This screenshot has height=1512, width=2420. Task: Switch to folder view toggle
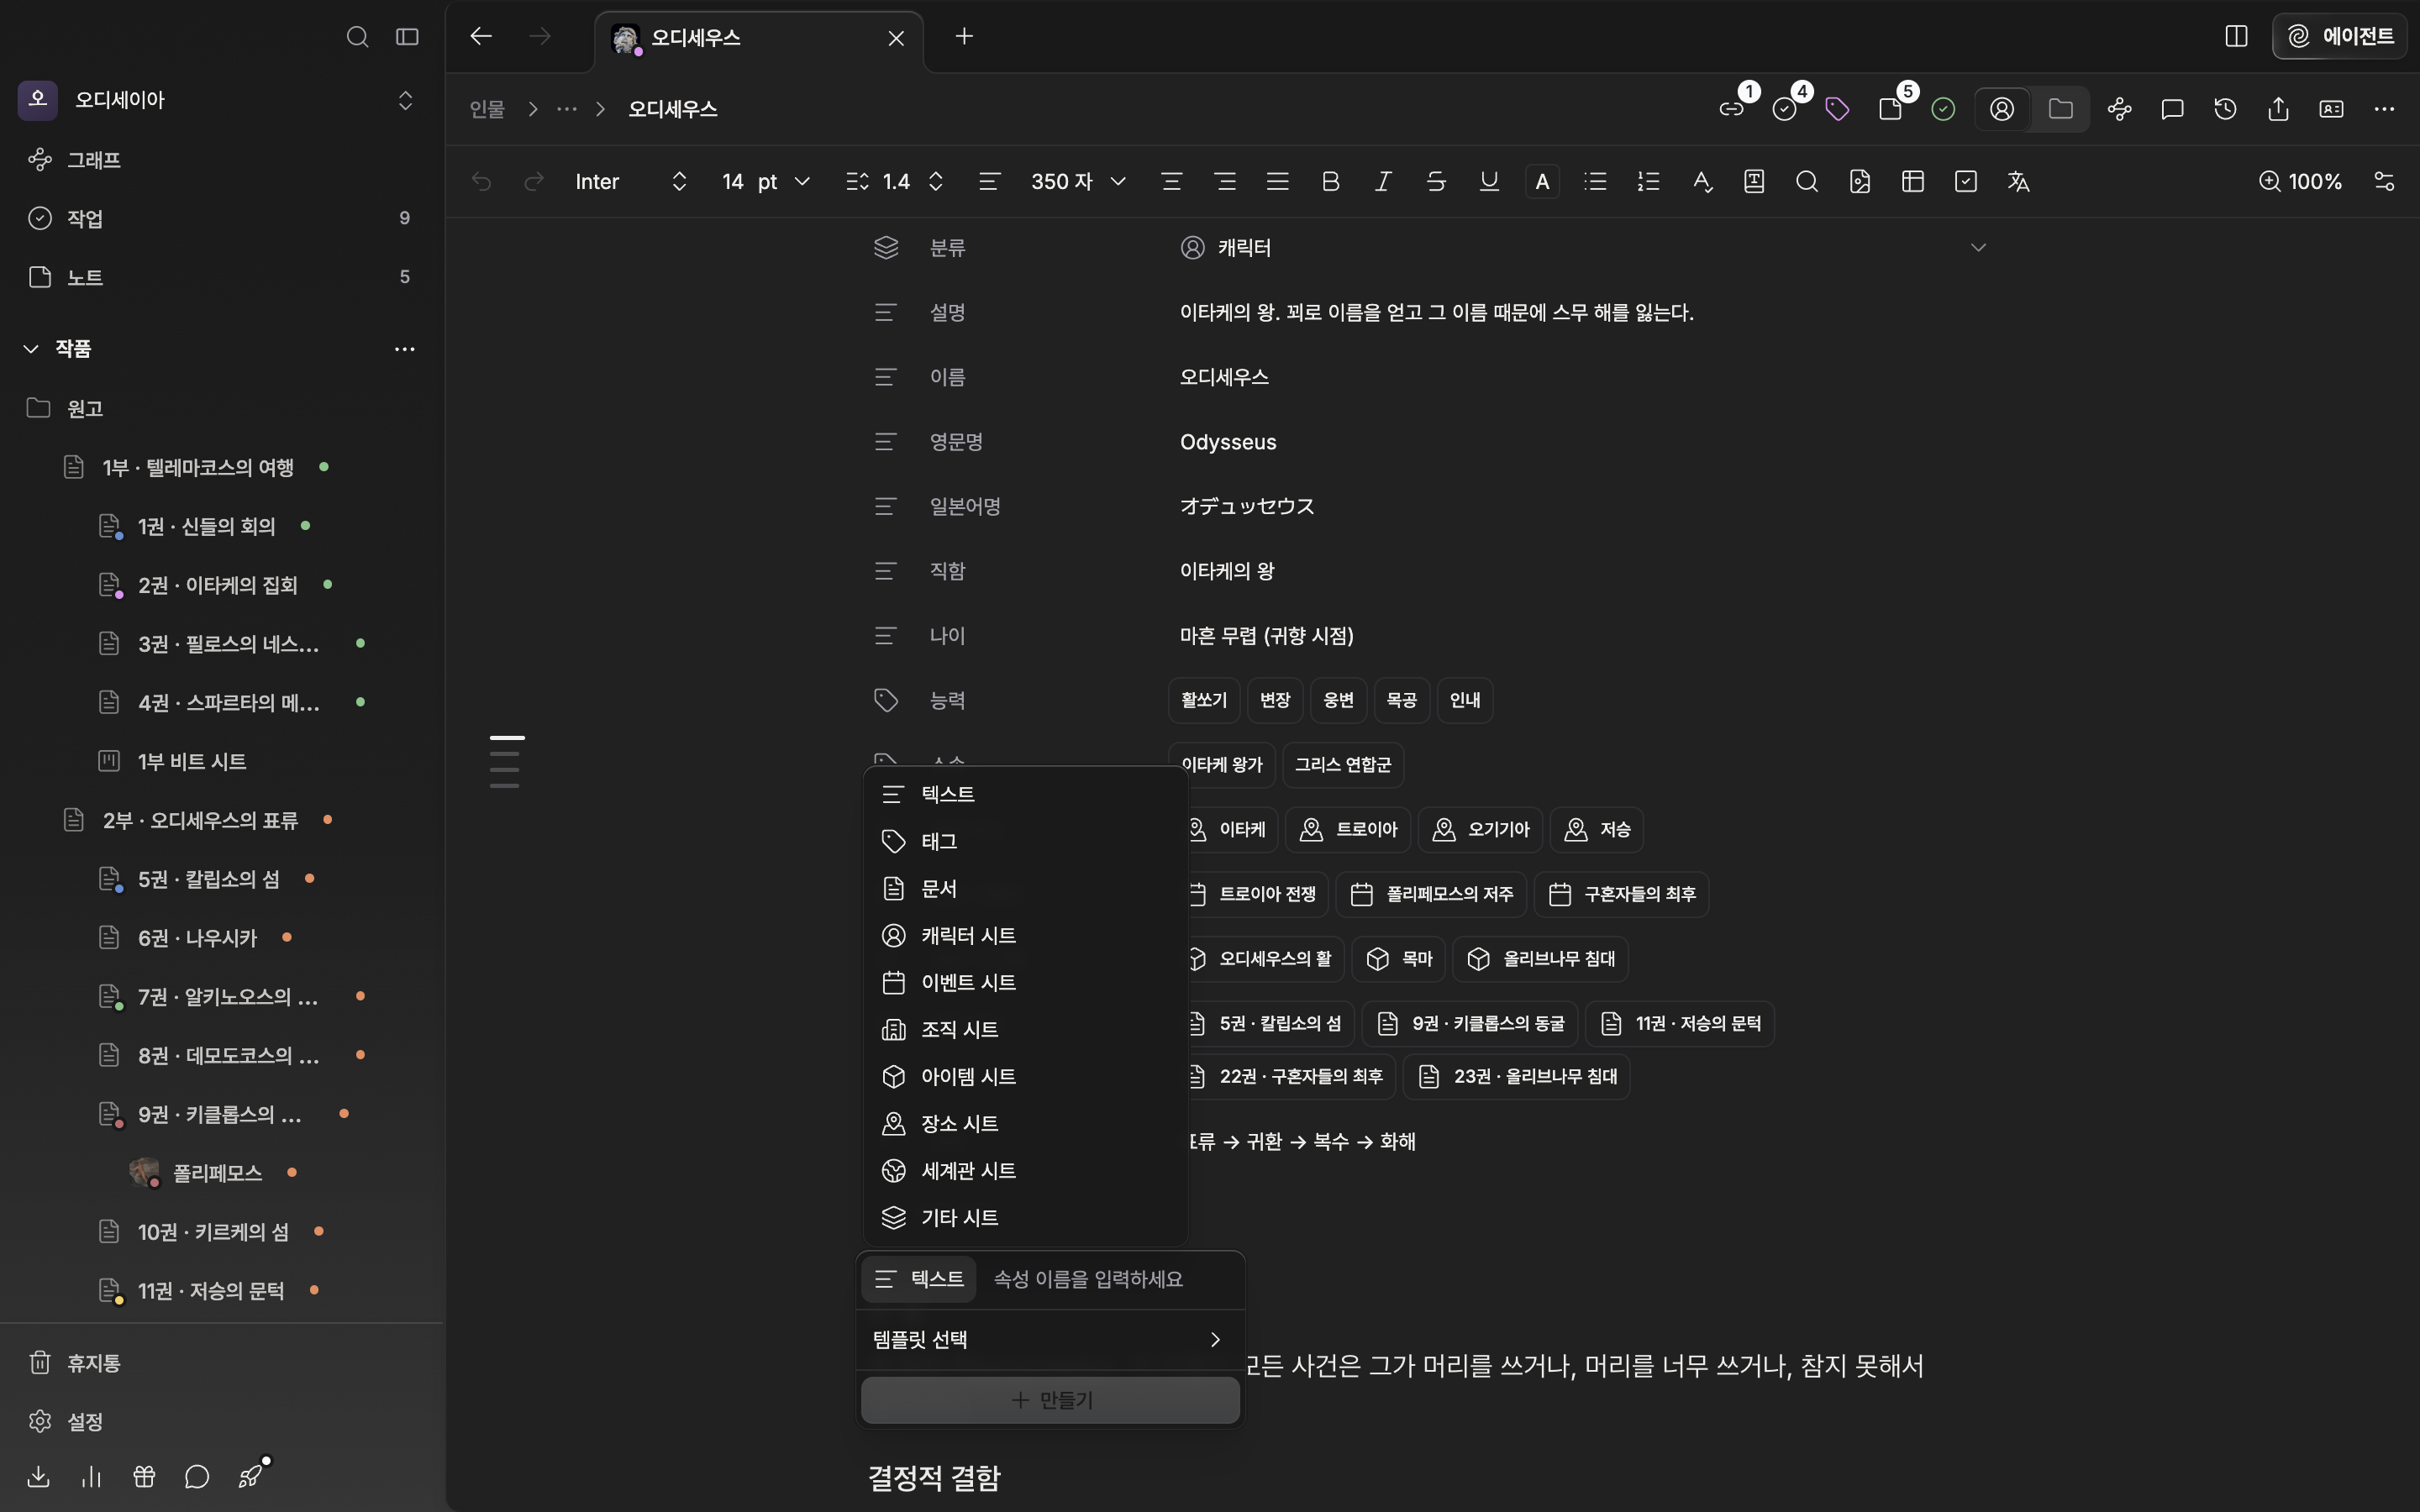click(x=2060, y=109)
